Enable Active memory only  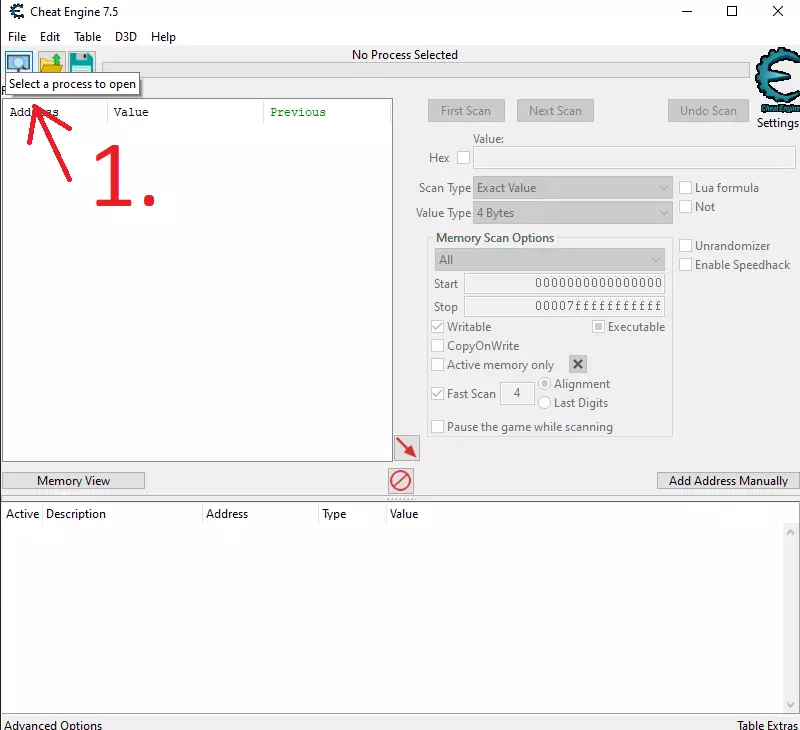click(x=437, y=365)
